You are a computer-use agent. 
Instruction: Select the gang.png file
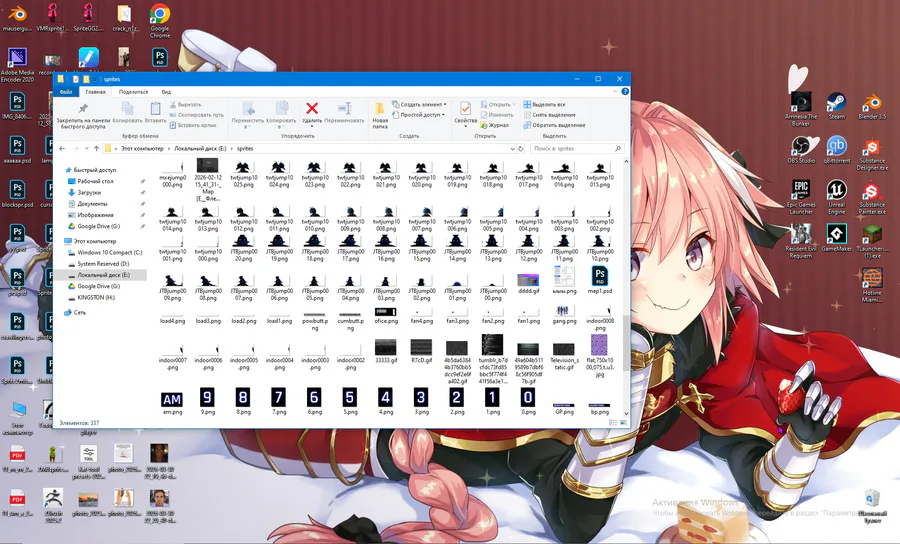coord(564,315)
